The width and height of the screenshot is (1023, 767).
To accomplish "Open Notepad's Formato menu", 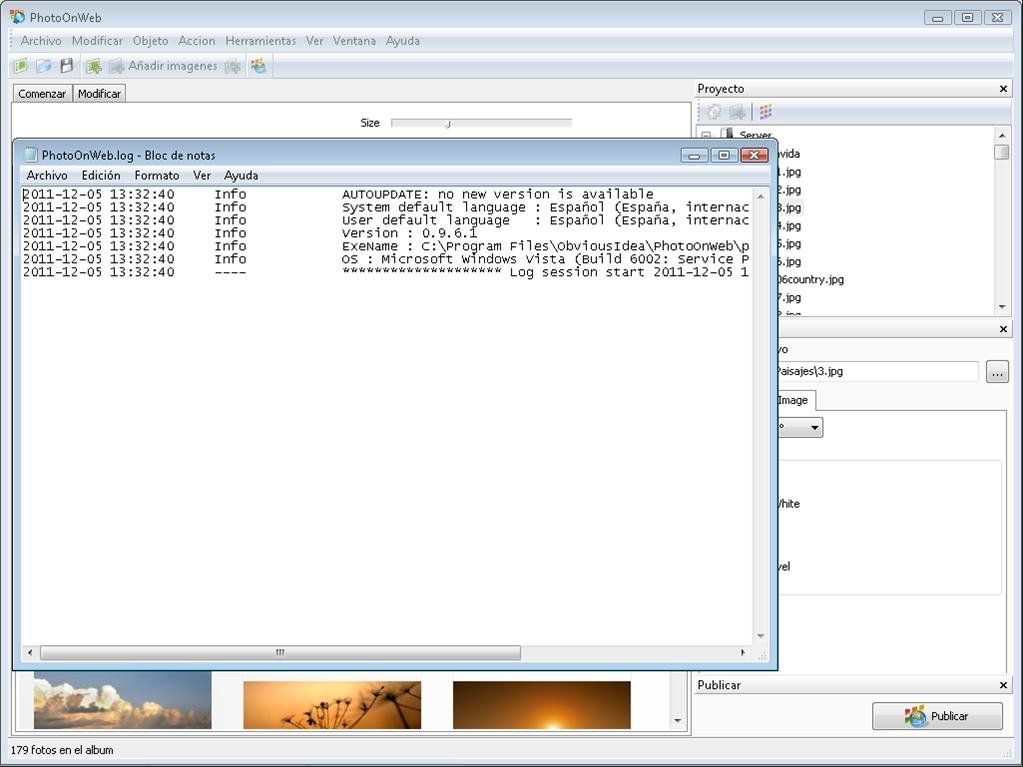I will (157, 175).
